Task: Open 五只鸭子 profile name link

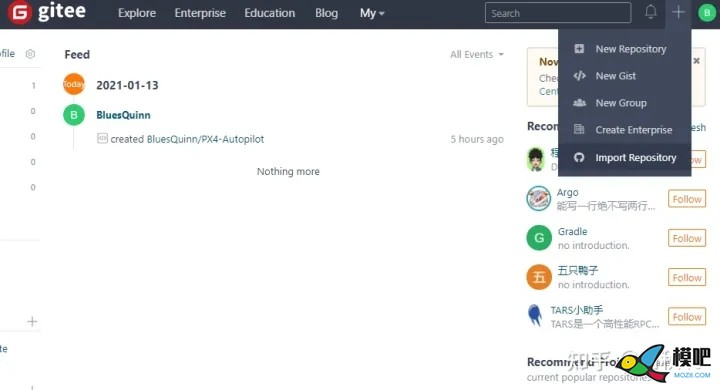Action: pos(578,270)
